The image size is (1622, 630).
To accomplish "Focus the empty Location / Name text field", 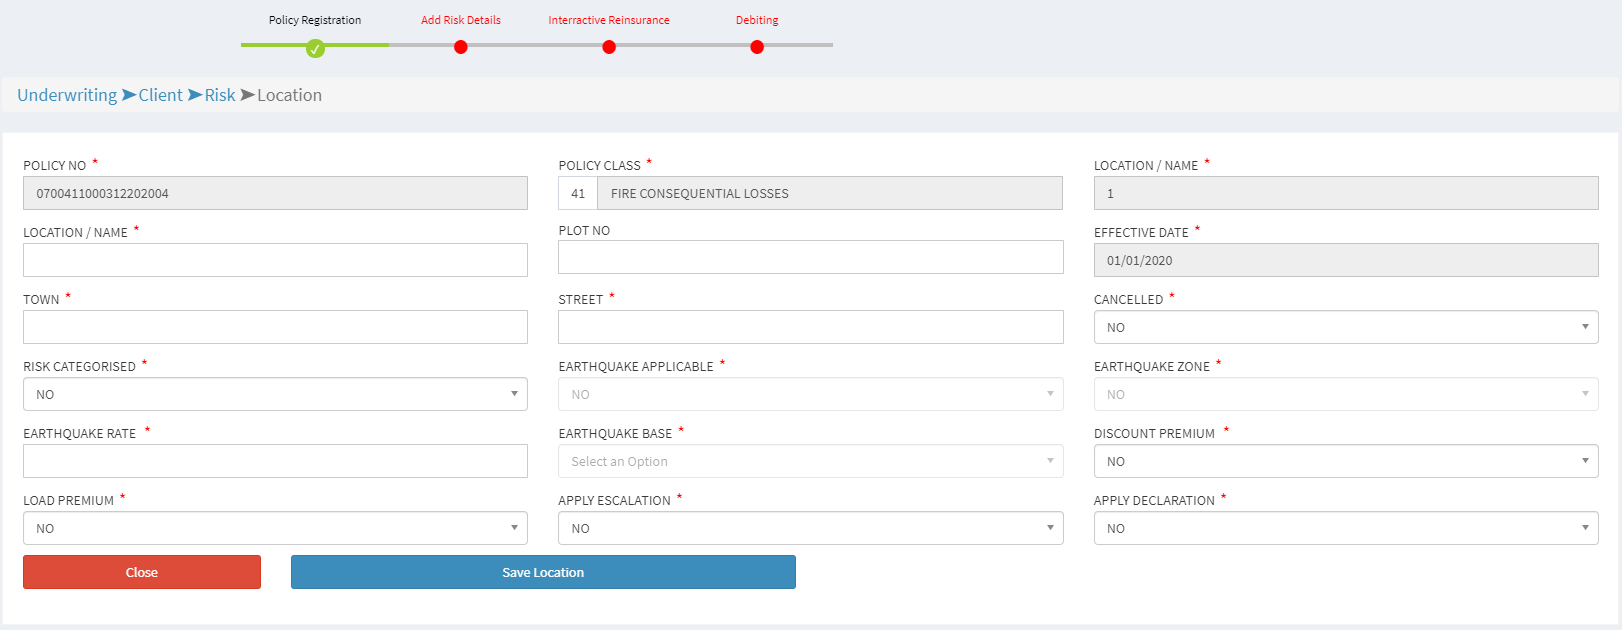I will coord(275,260).
